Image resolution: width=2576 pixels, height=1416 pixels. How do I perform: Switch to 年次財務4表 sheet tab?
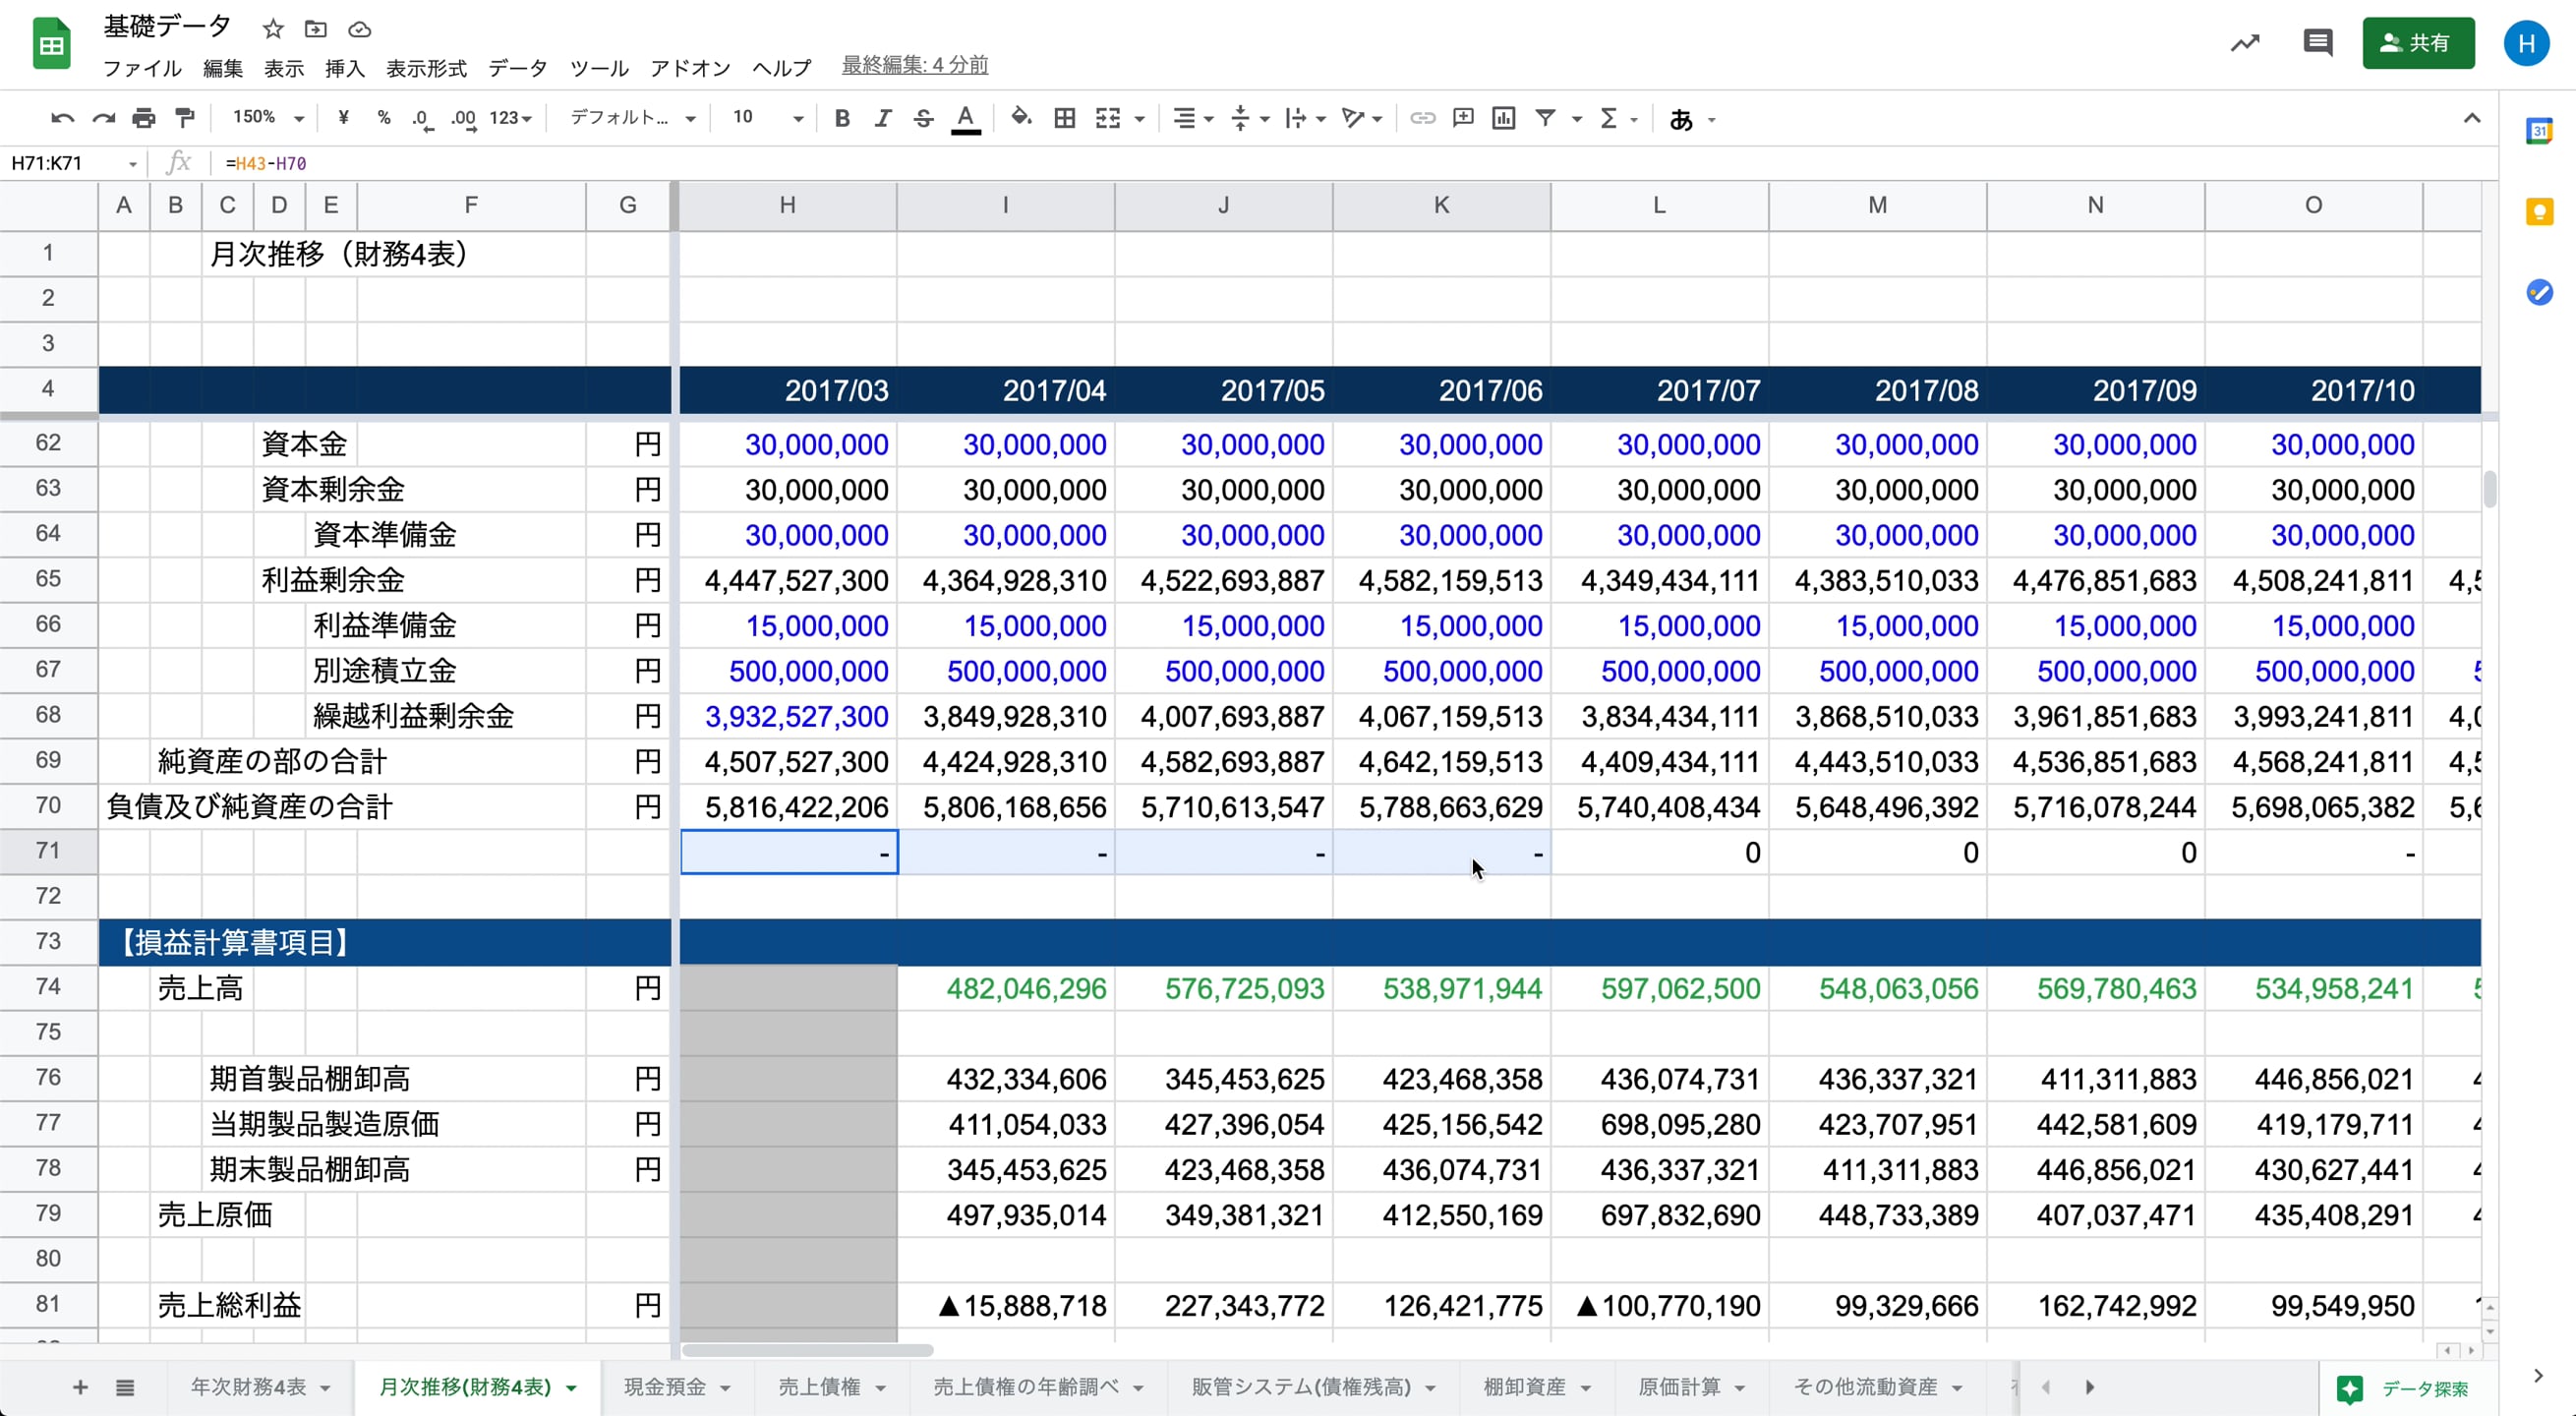259,1387
